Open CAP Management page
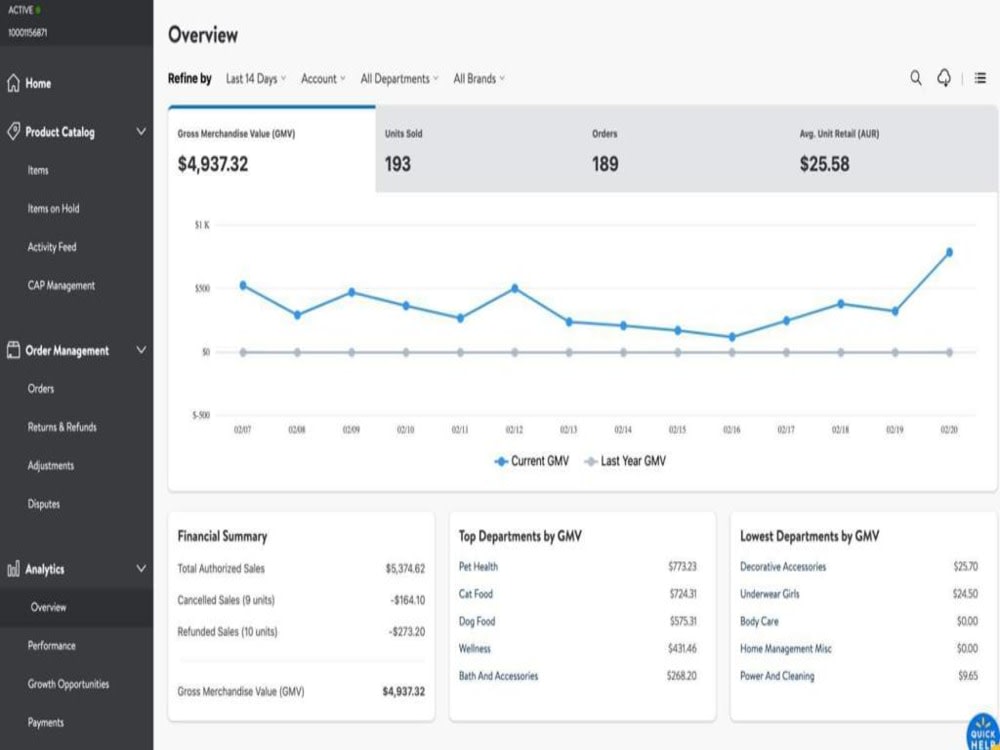This screenshot has width=1000, height=750. coord(61,286)
